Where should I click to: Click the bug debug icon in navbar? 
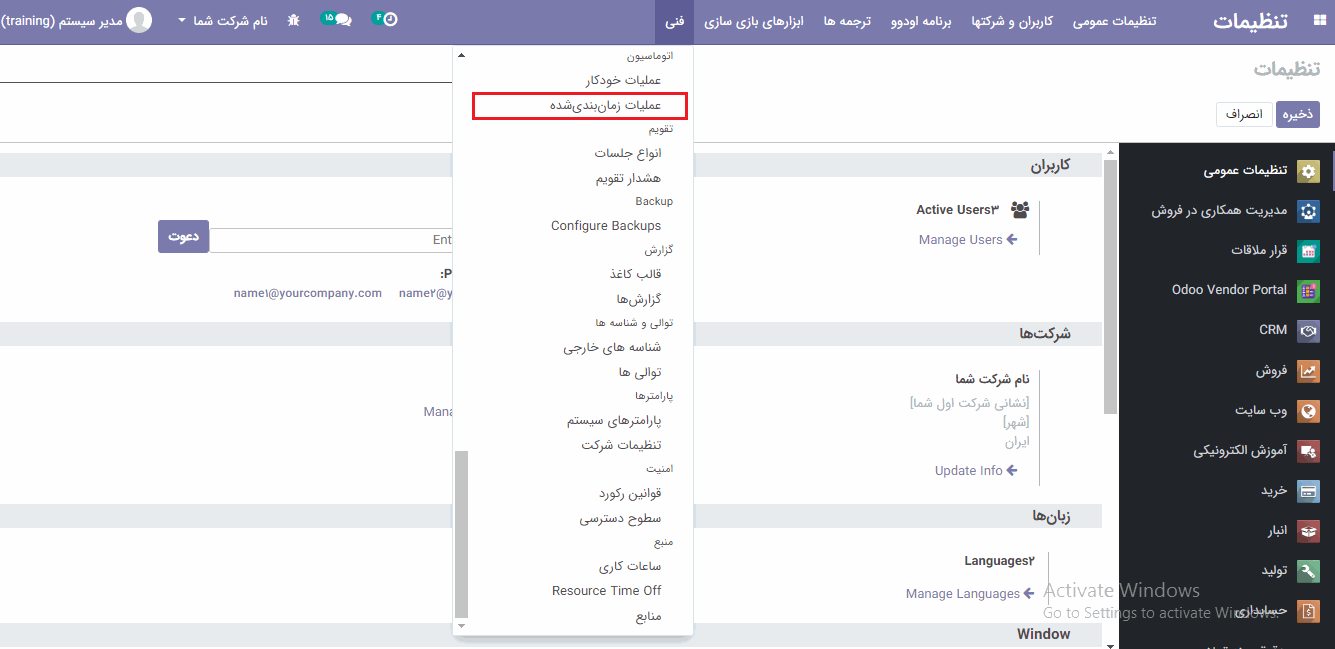coord(293,20)
